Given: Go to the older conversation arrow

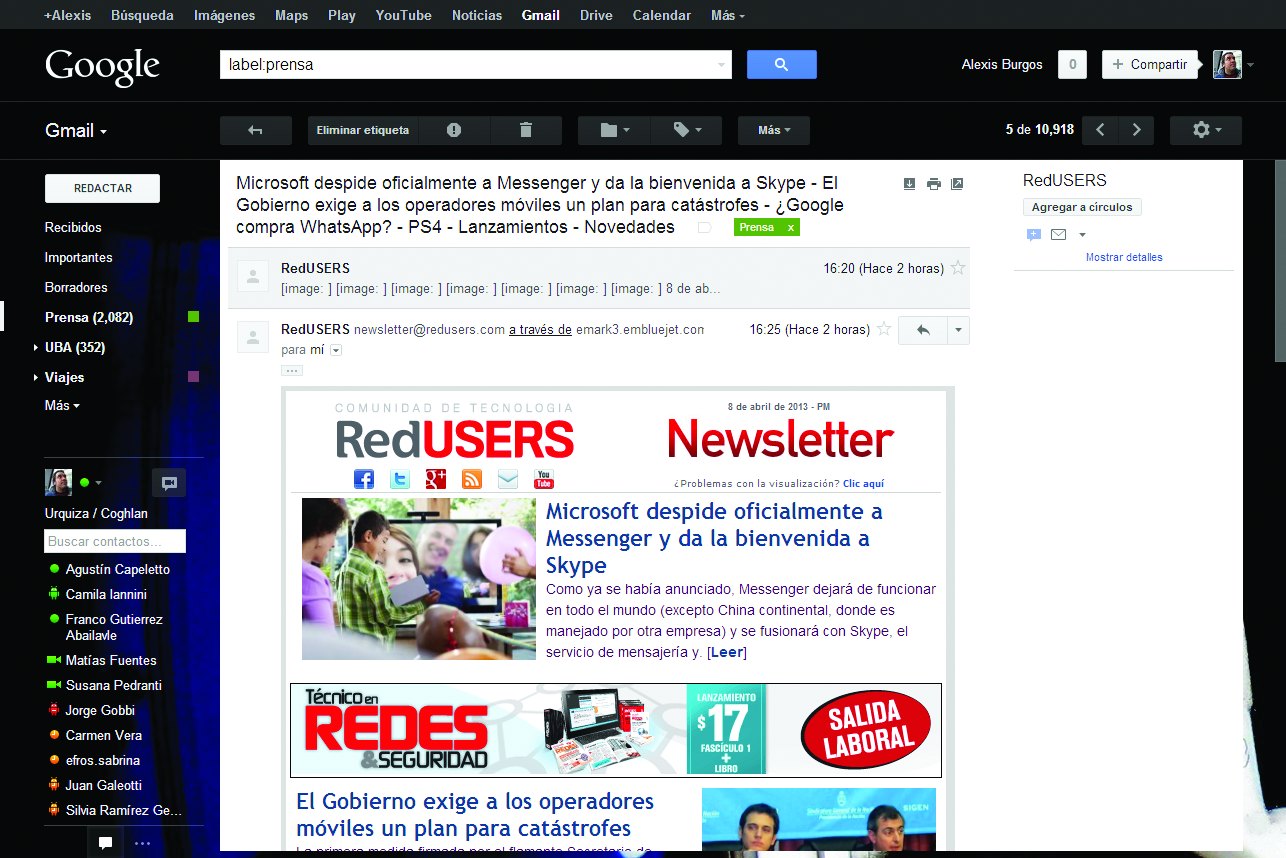Looking at the screenshot, I should (x=1136, y=130).
